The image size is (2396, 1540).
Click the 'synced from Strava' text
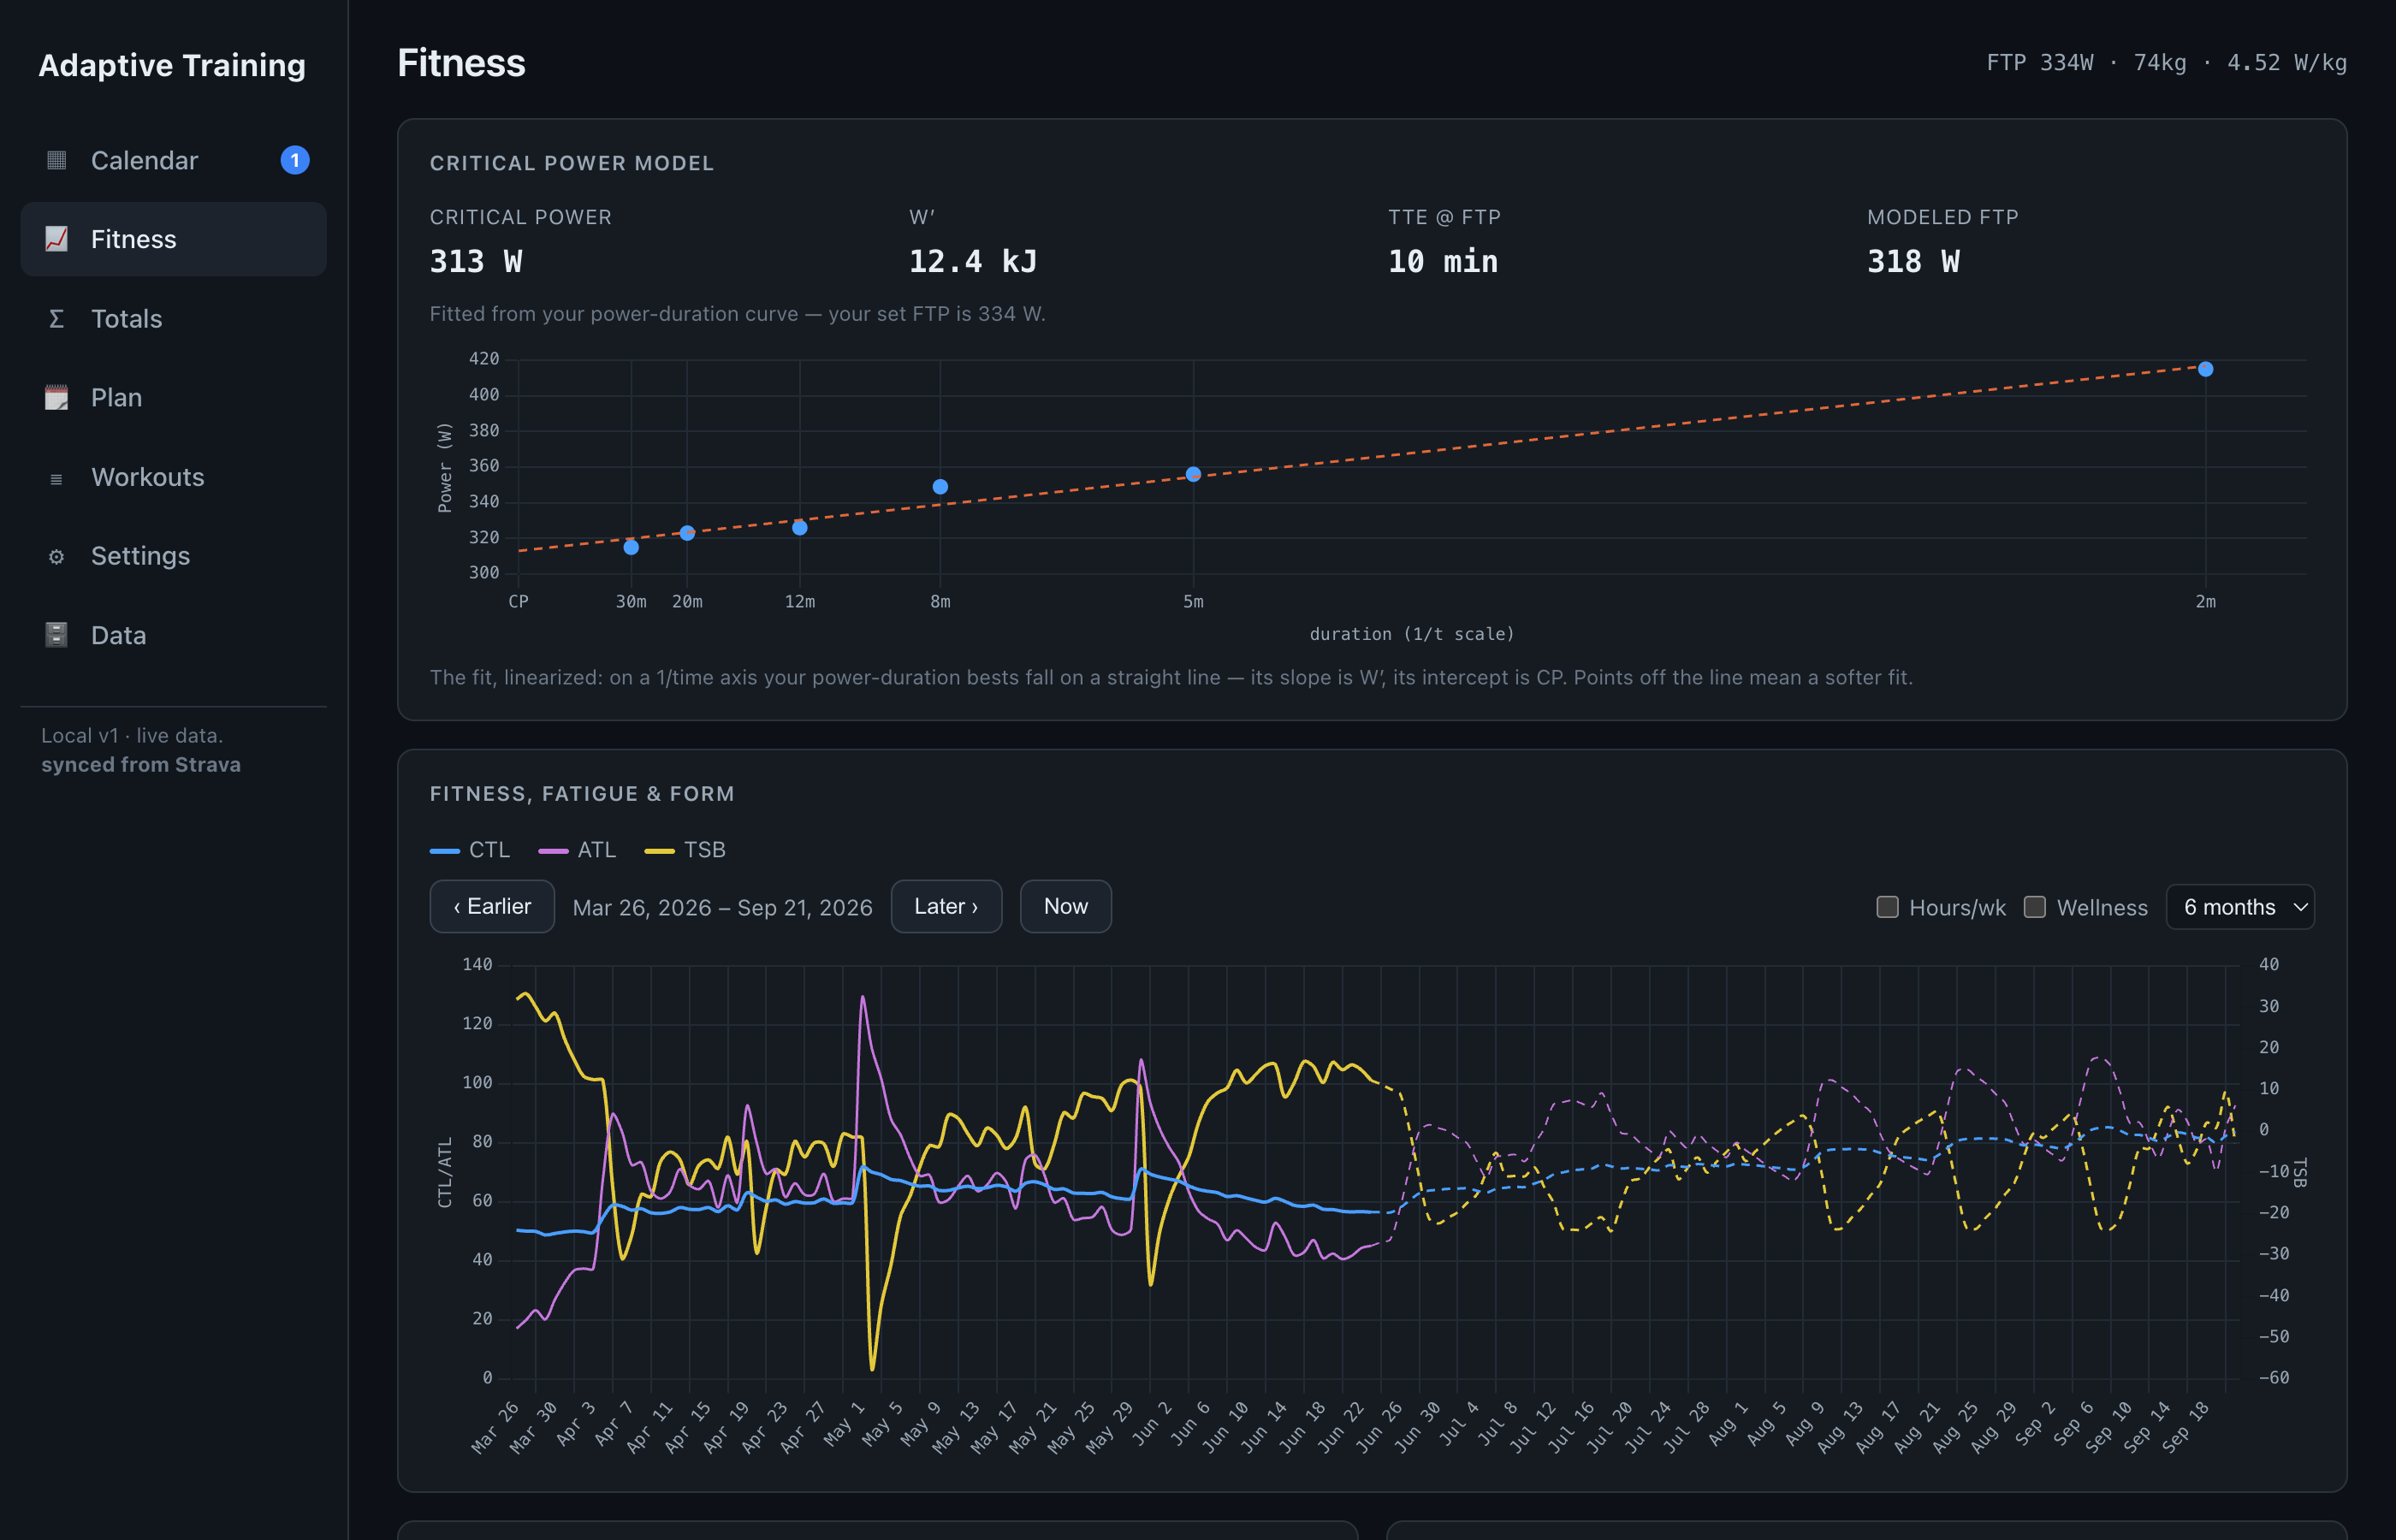[x=141, y=765]
